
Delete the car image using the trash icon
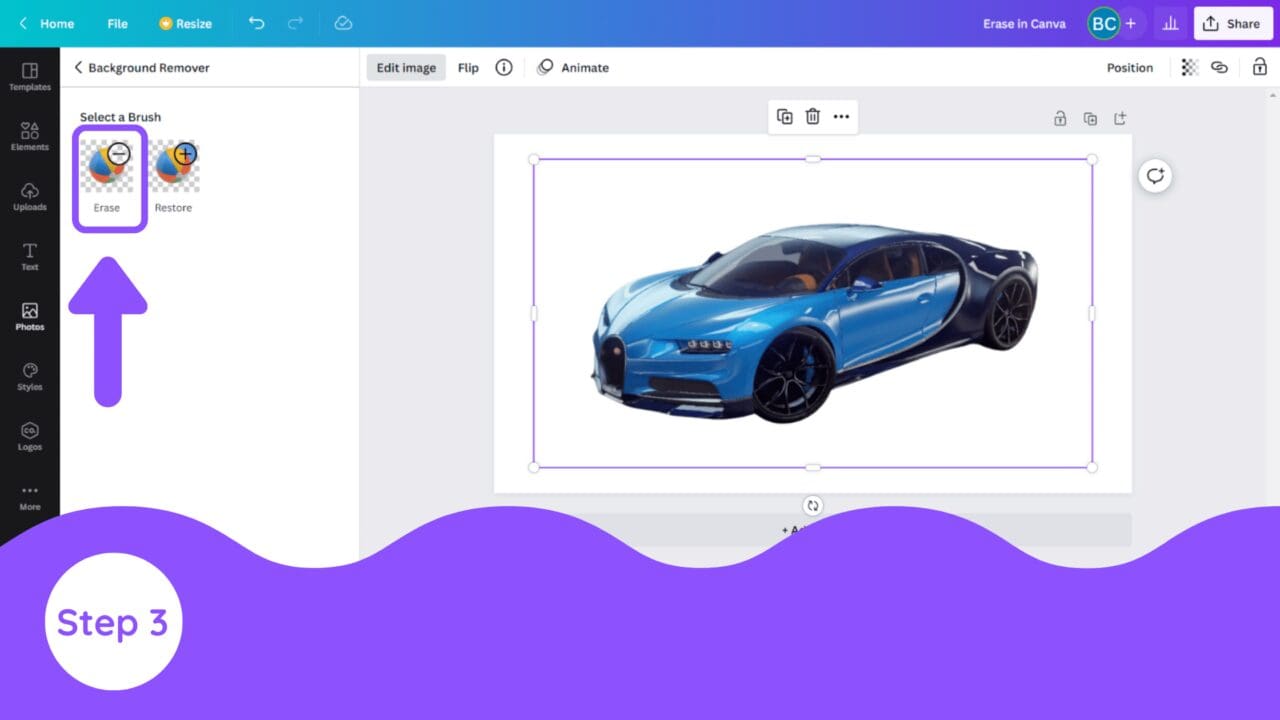pyautogui.click(x=812, y=116)
